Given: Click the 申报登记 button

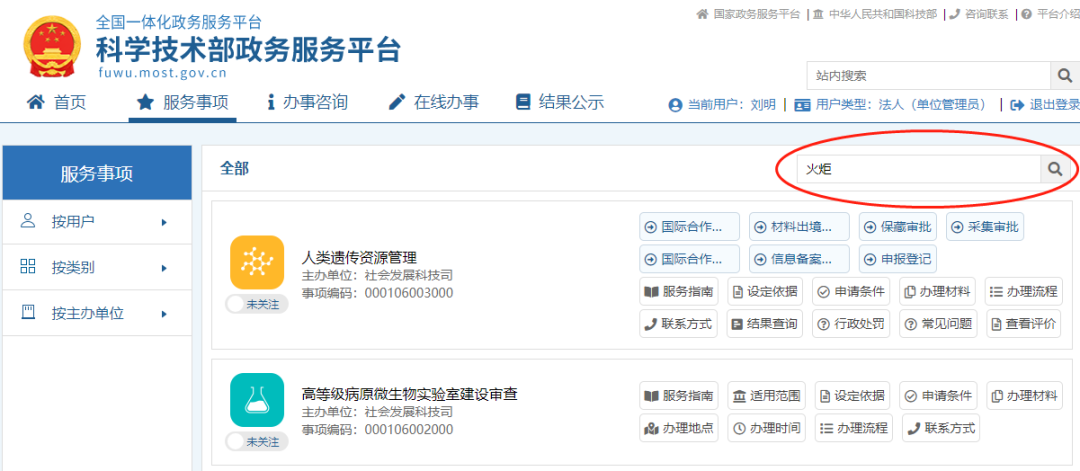Looking at the screenshot, I should (898, 259).
